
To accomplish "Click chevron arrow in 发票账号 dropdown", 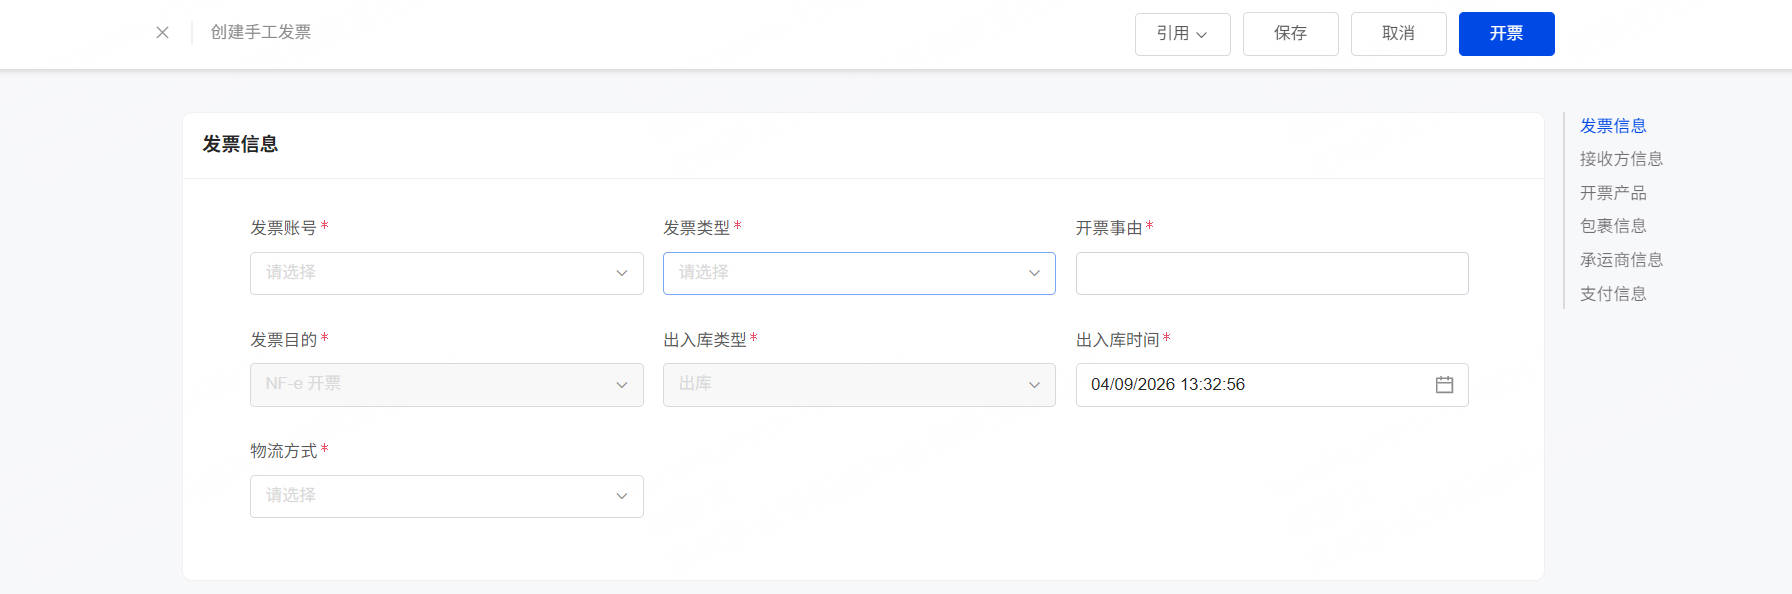I will tap(622, 273).
